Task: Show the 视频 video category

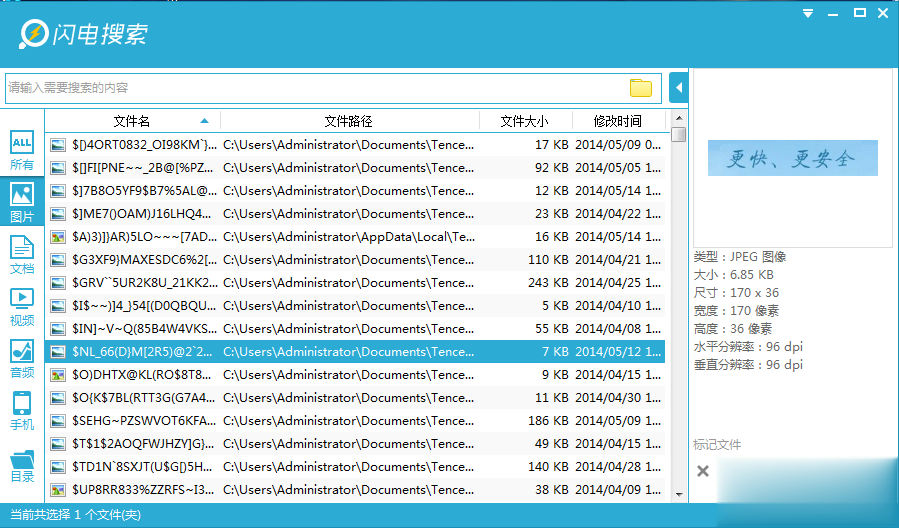Action: pos(21,306)
